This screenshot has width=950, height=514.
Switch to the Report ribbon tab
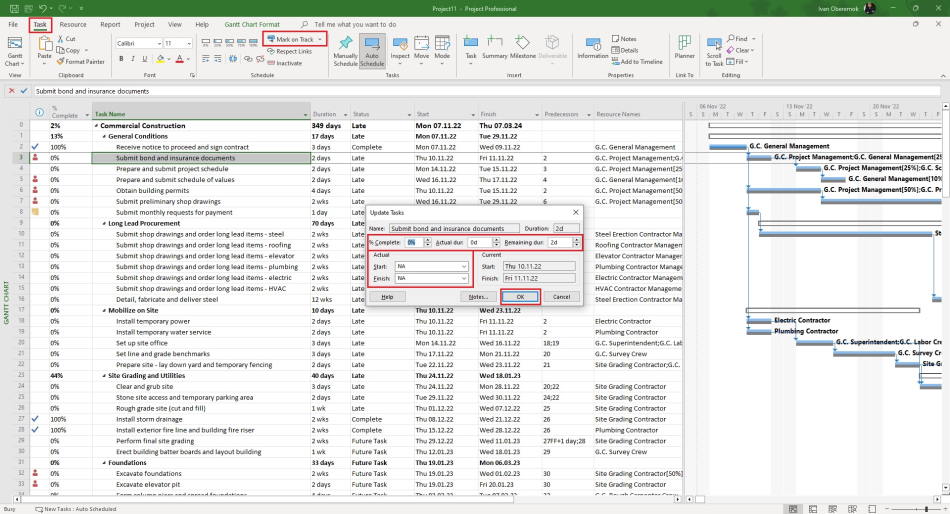pos(110,25)
